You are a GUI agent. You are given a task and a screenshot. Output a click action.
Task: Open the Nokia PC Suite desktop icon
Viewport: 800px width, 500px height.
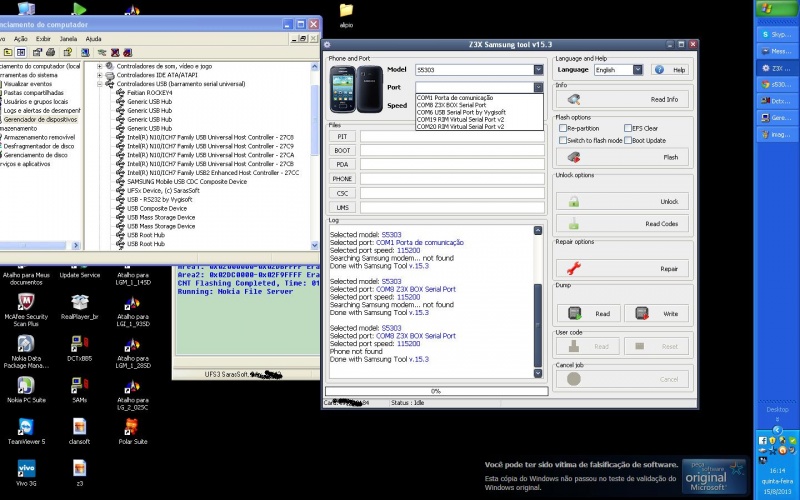click(x=26, y=390)
